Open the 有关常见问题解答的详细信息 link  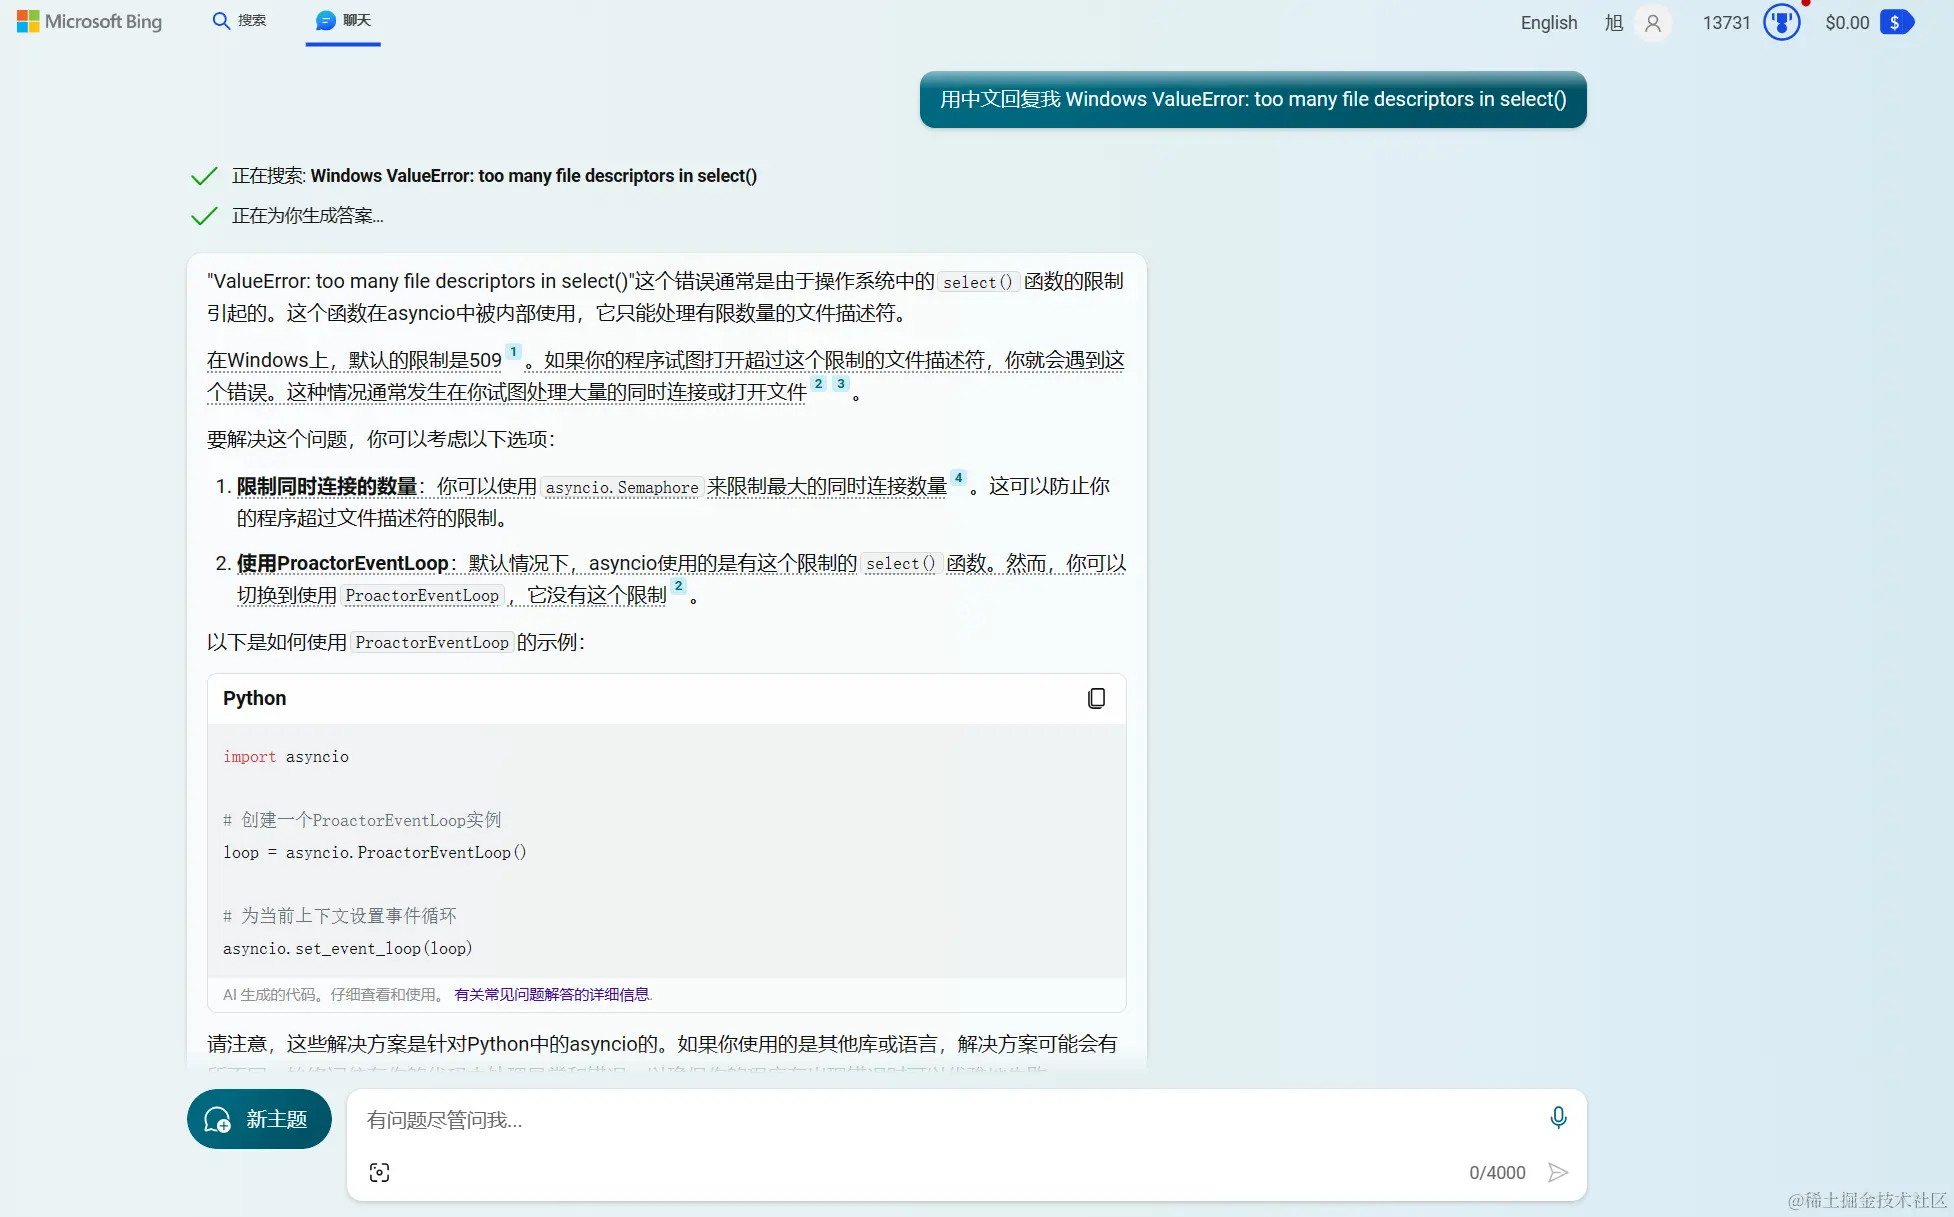tap(552, 994)
